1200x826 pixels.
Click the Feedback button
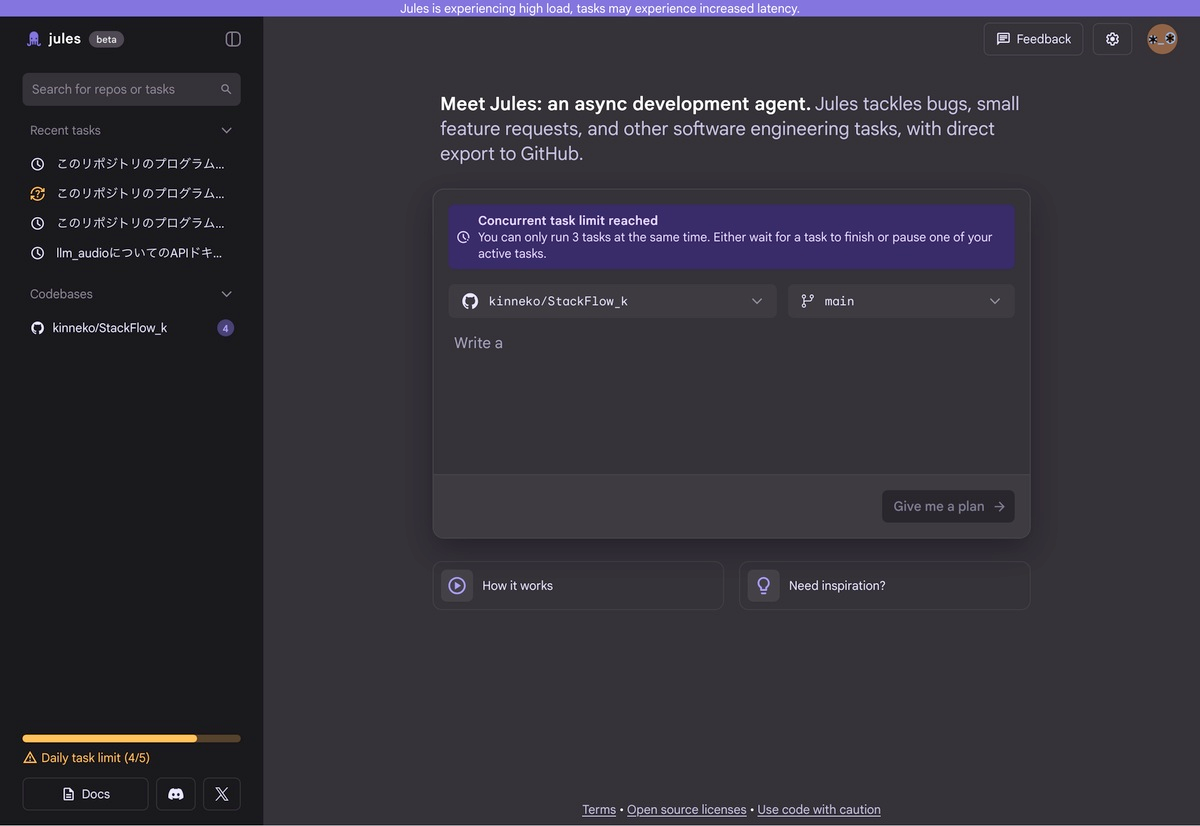1033,39
